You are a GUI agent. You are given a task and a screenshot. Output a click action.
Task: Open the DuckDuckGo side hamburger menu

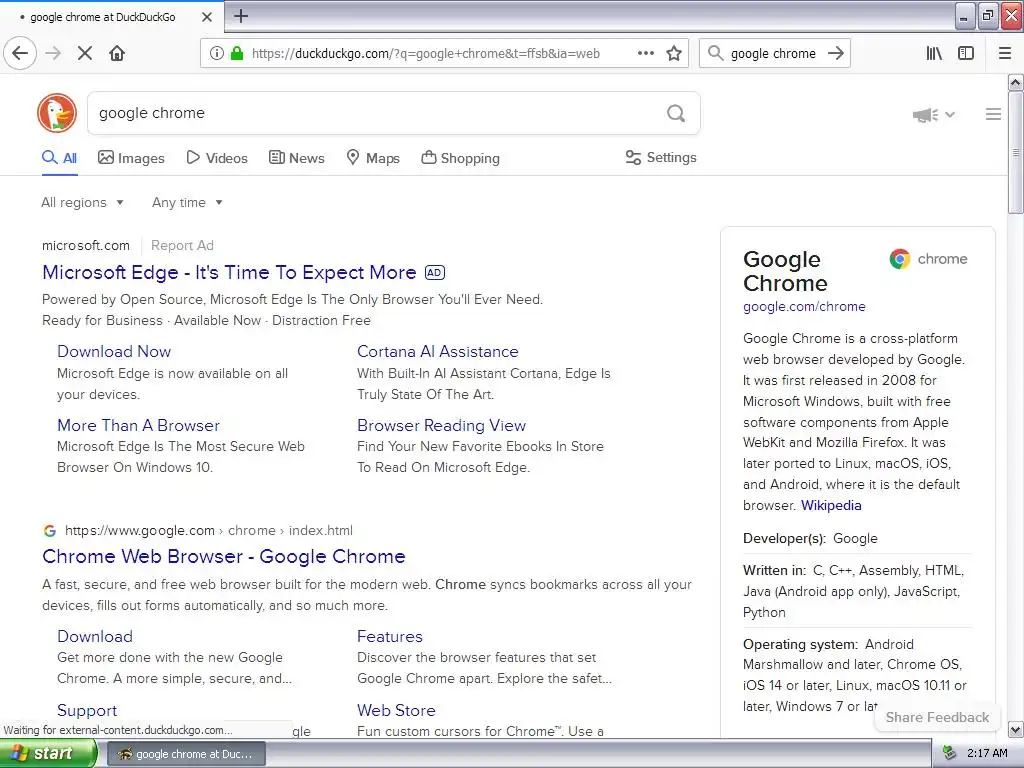point(993,114)
